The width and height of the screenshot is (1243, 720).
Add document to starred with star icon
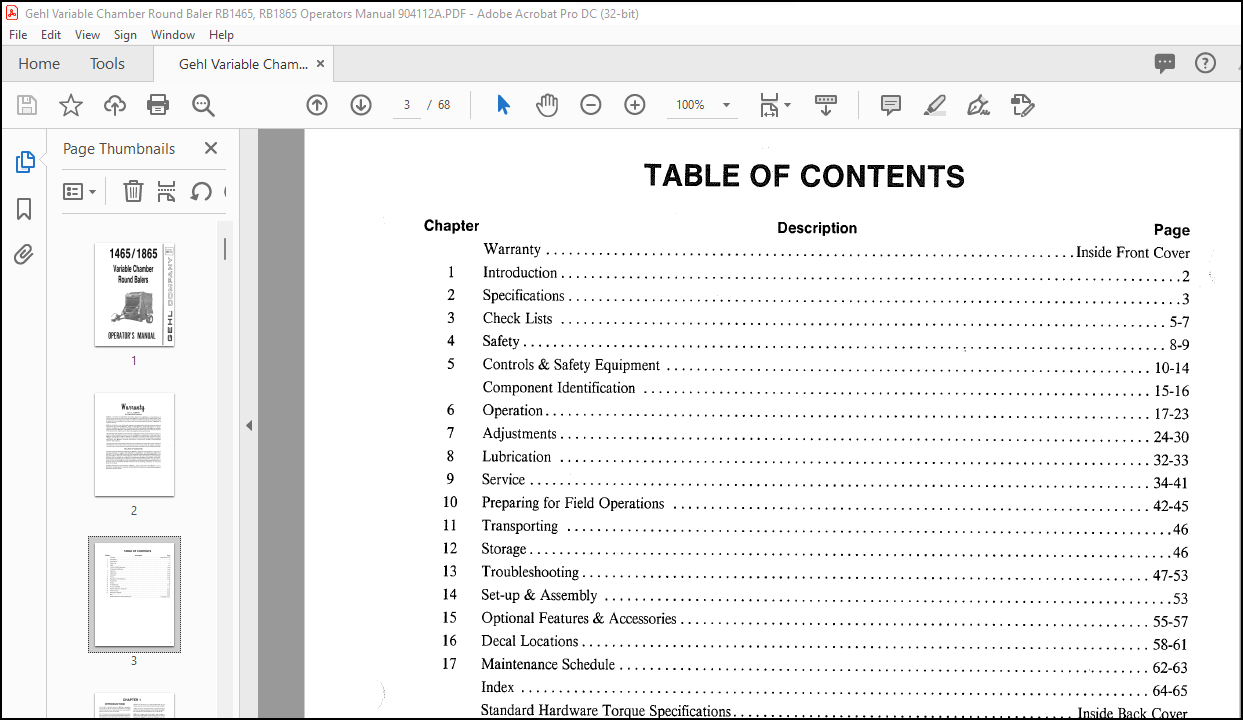click(71, 105)
